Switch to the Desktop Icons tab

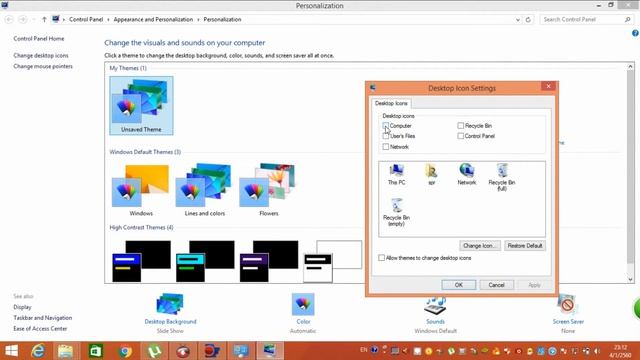pos(391,103)
